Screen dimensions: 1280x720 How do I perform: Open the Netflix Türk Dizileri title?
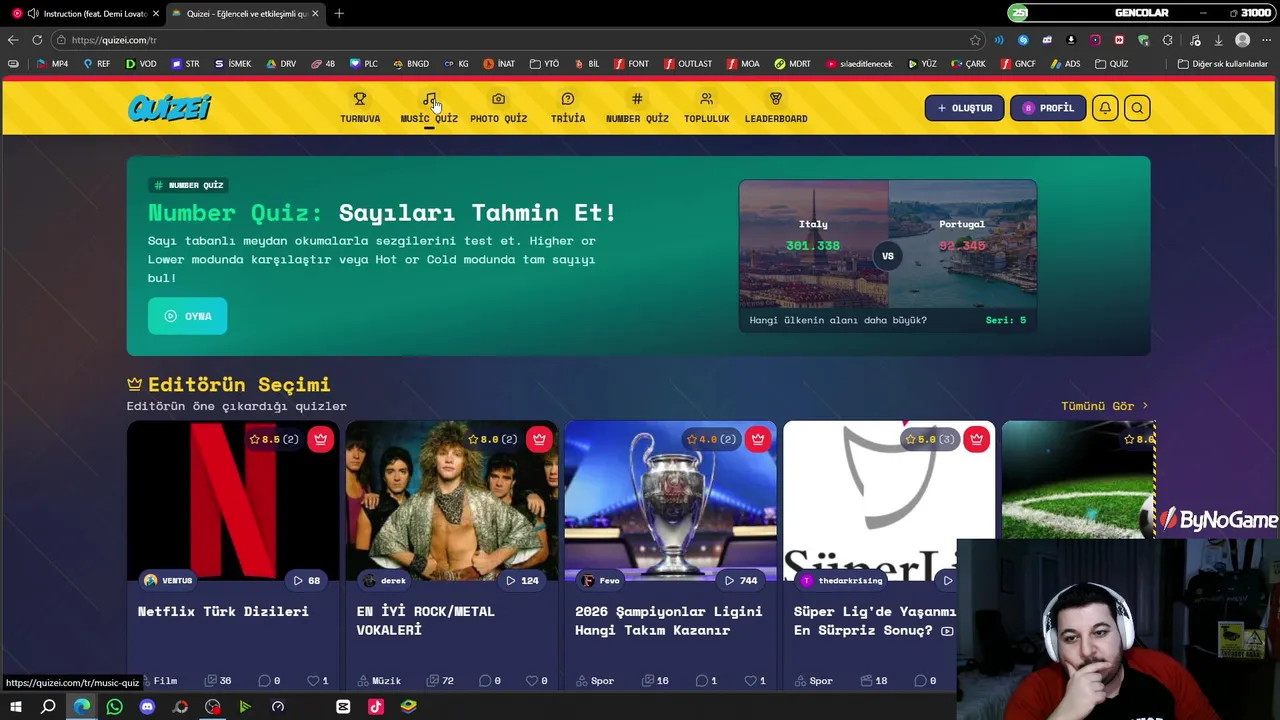click(223, 611)
